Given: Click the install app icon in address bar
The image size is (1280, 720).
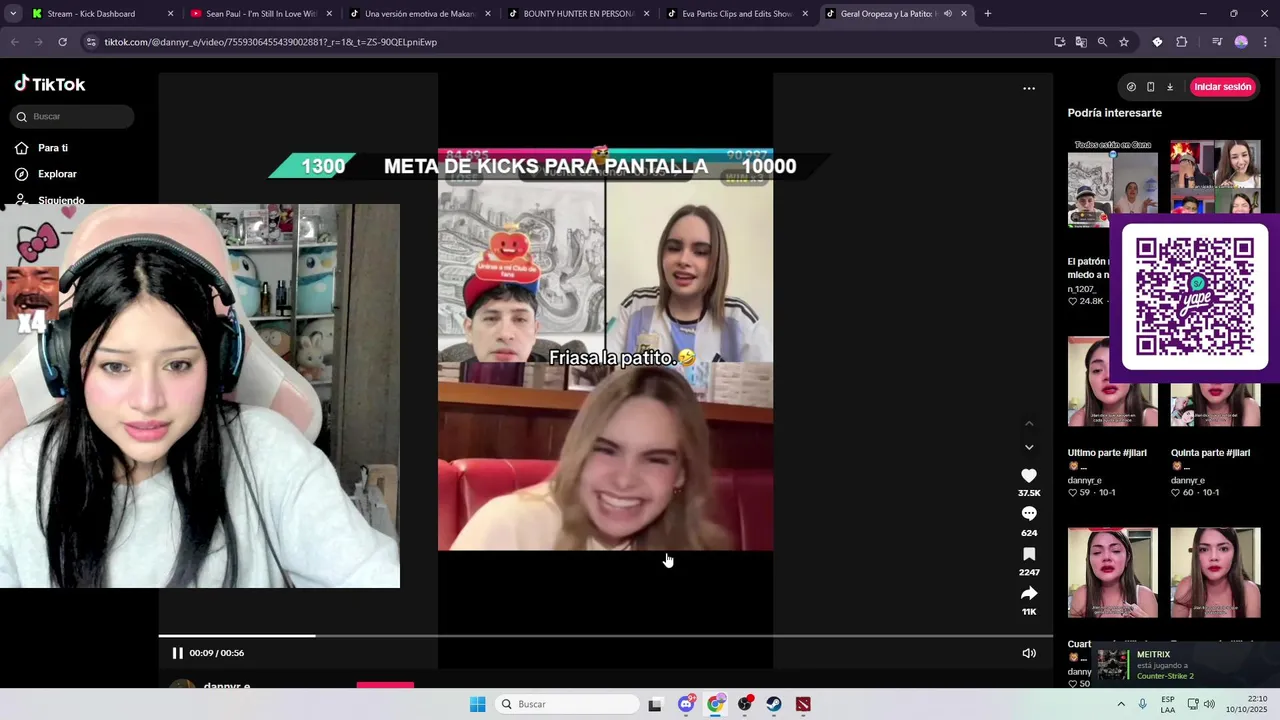Looking at the screenshot, I should 1059,42.
